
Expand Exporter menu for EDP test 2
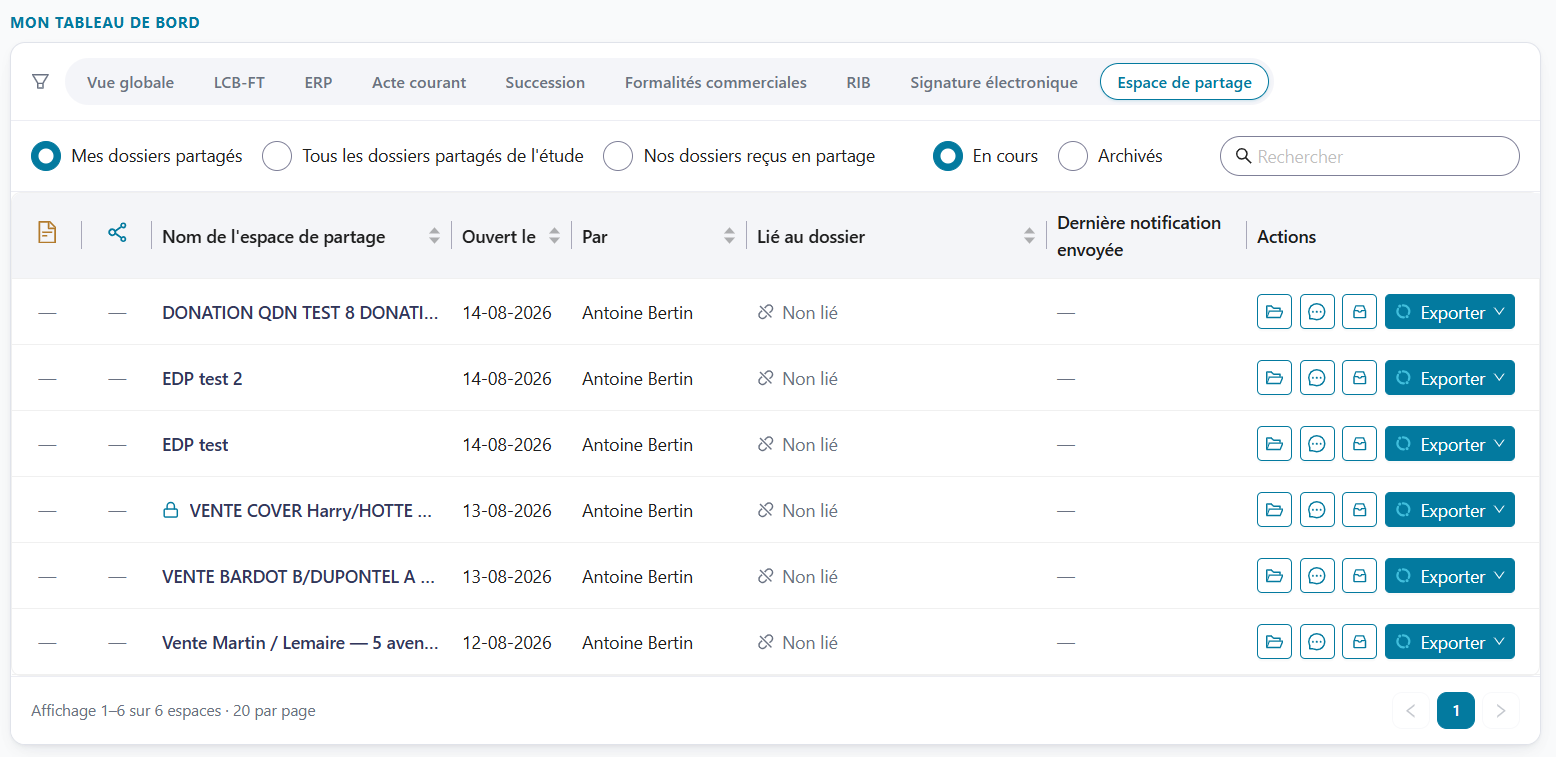point(1450,378)
